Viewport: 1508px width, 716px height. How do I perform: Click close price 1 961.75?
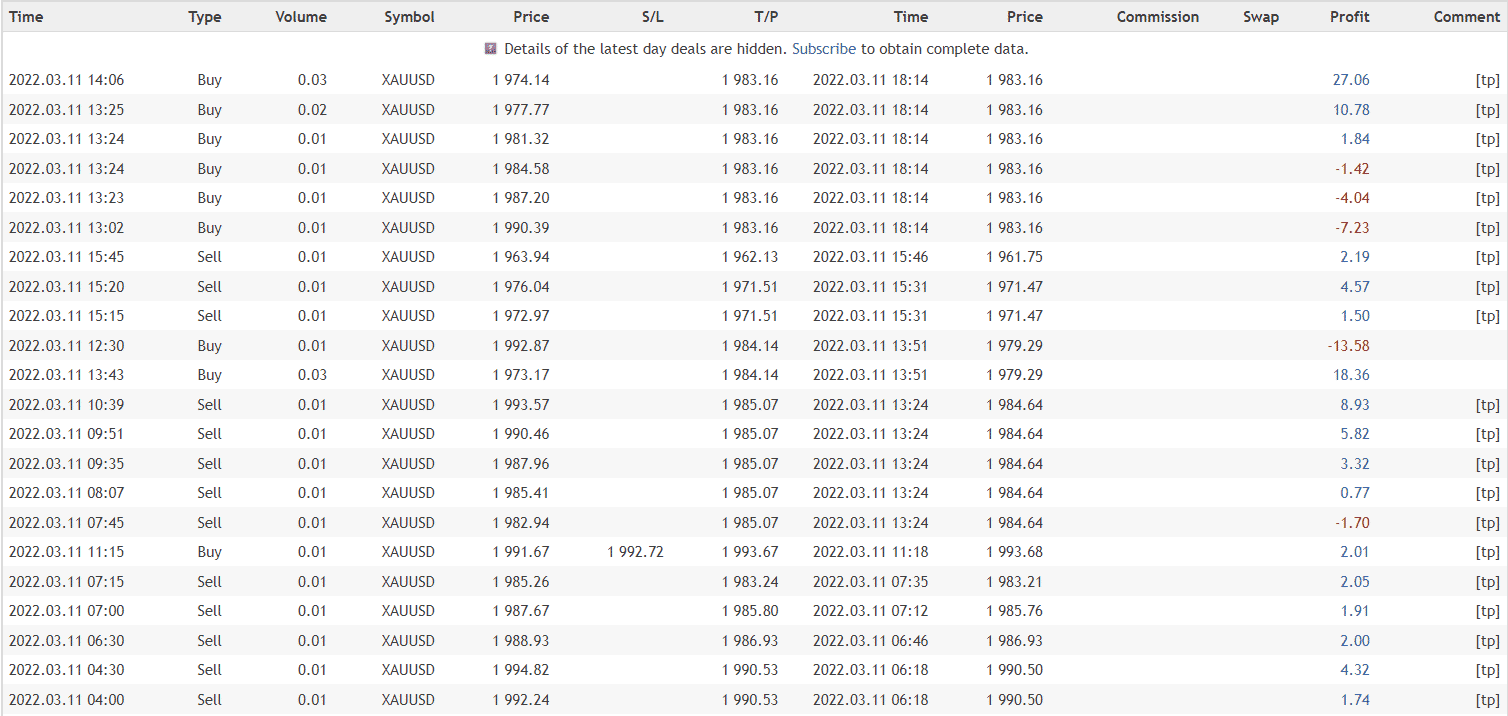click(1014, 257)
